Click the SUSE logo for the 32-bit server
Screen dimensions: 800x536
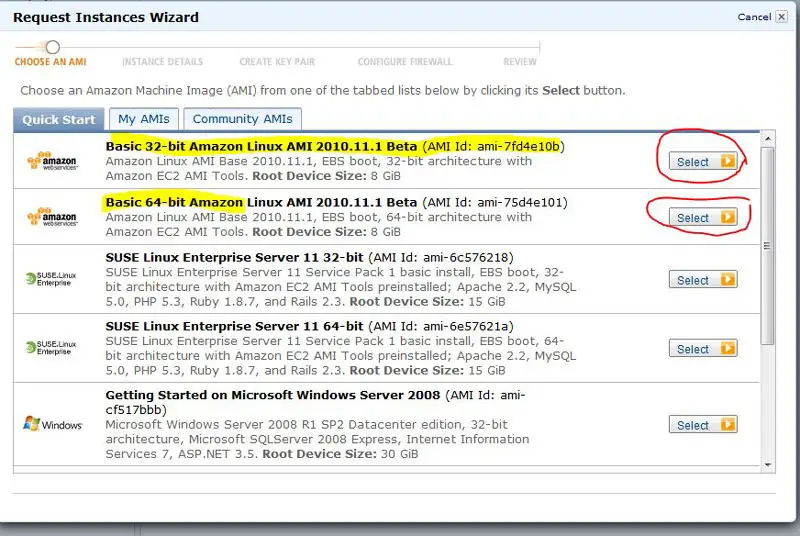click(51, 279)
